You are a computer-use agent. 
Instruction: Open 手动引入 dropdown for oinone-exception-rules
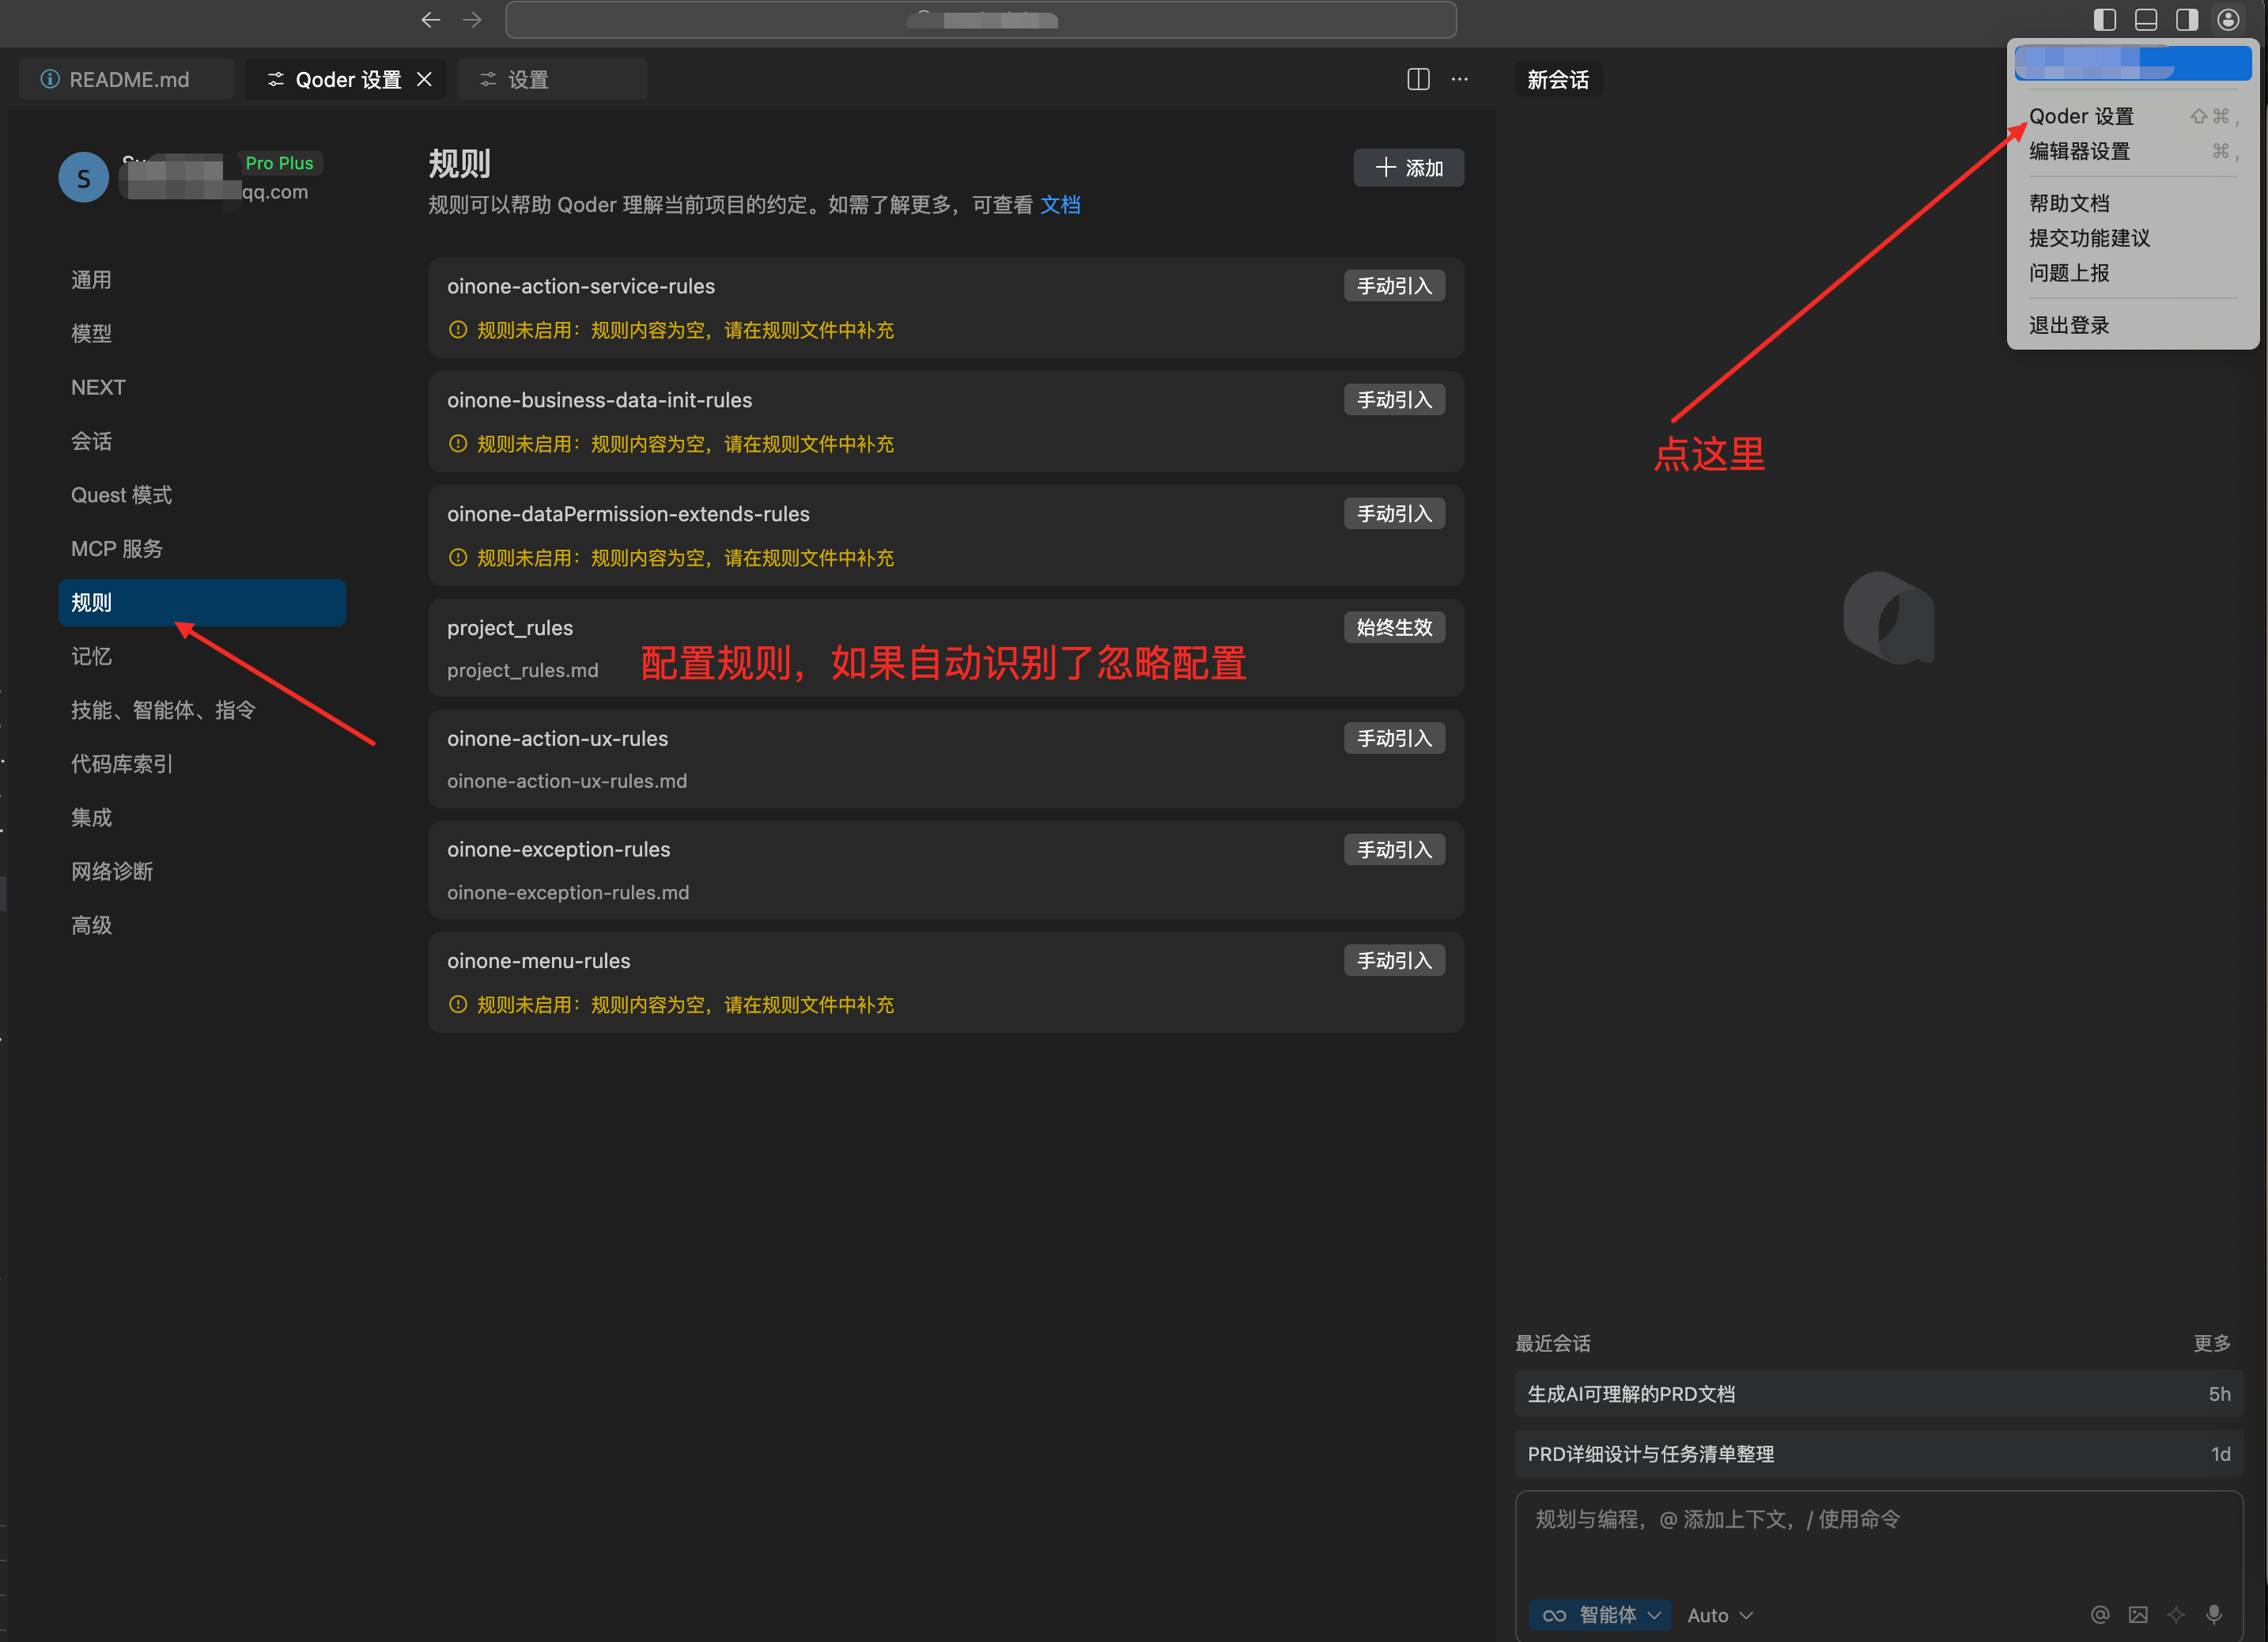[x=1393, y=849]
